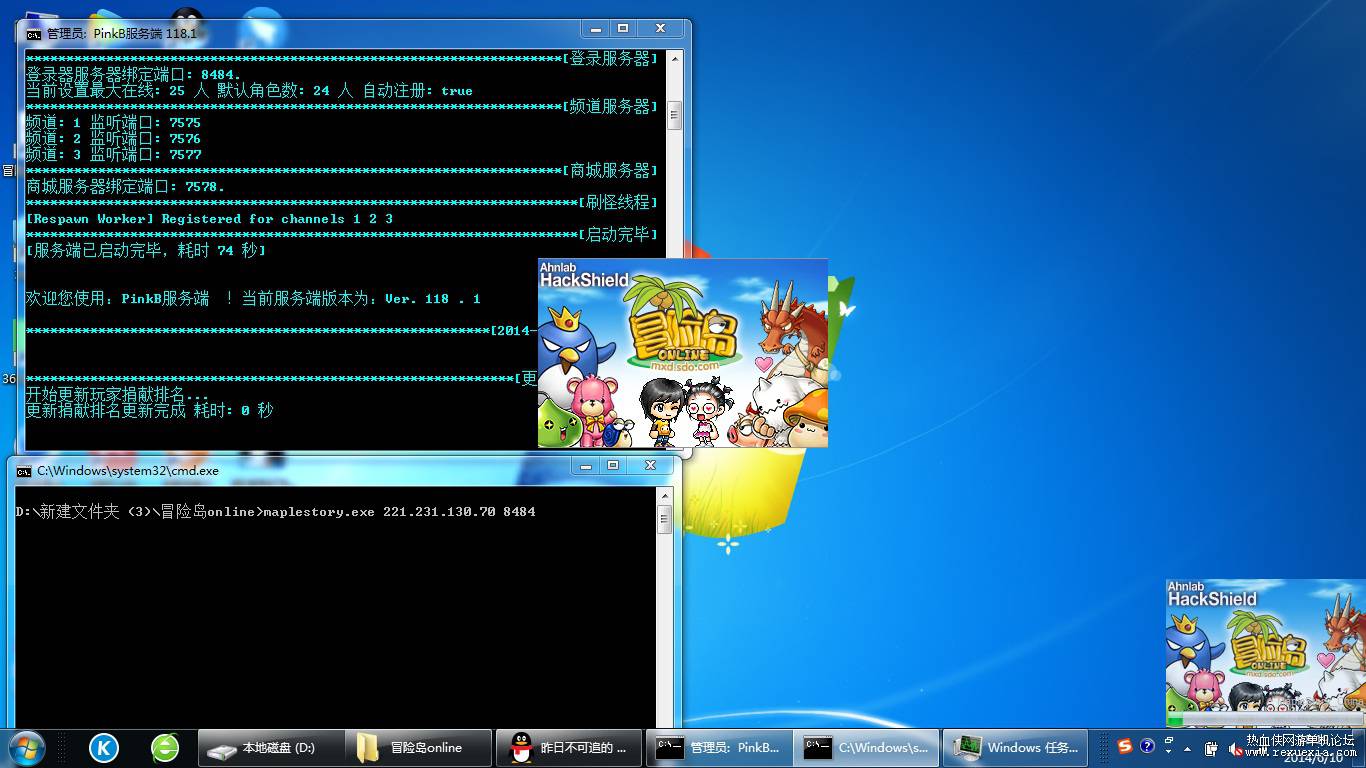Click small HackShield thumbnail at bottom right
The image size is (1366, 768).
coord(1266,653)
